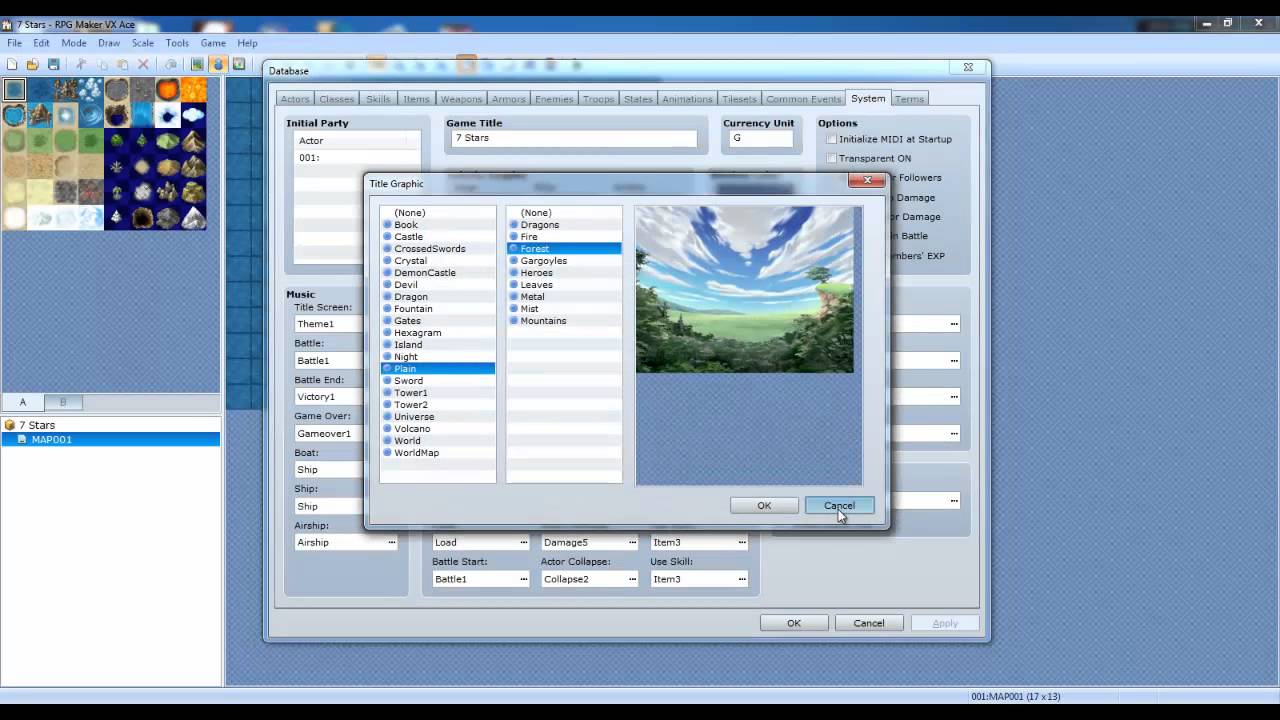Select Castle in the title graphic list
Image resolution: width=1280 pixels, height=720 pixels.
point(438,237)
